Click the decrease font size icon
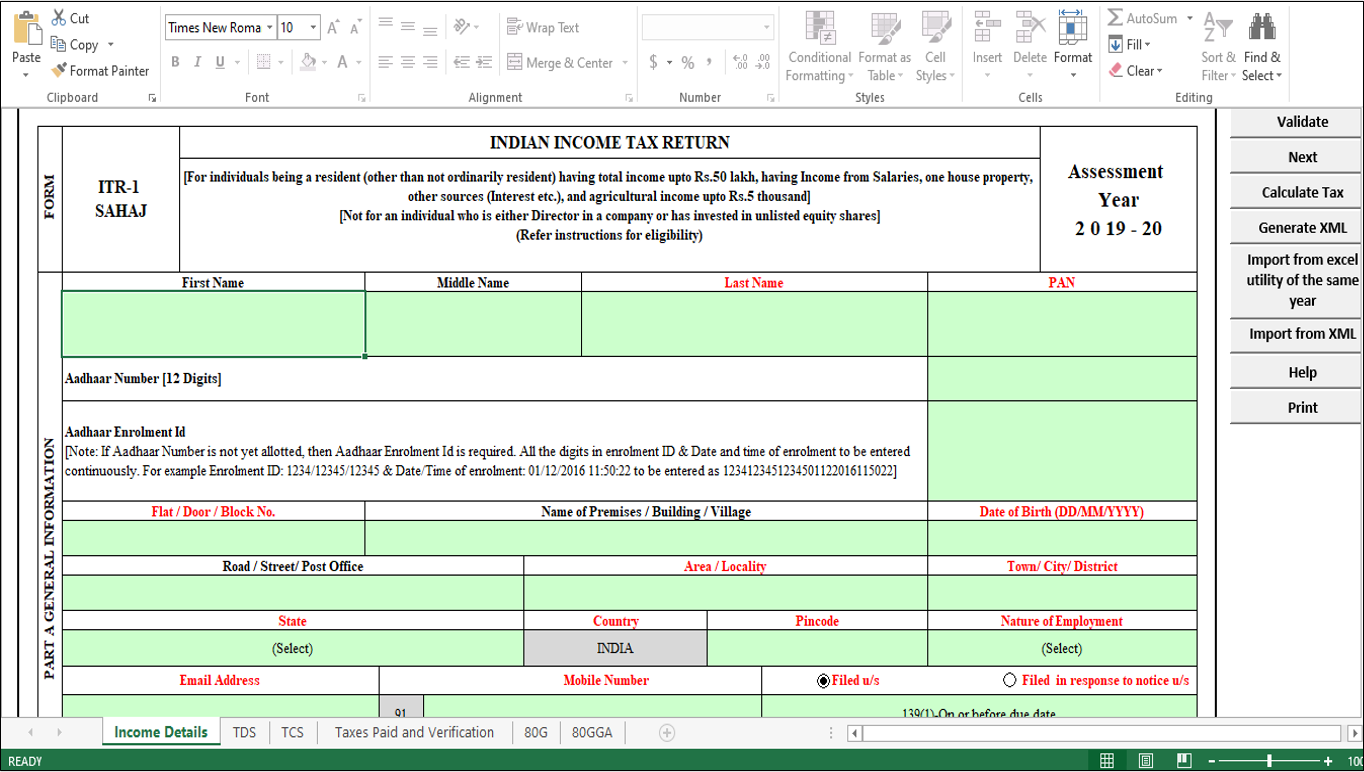 356,28
